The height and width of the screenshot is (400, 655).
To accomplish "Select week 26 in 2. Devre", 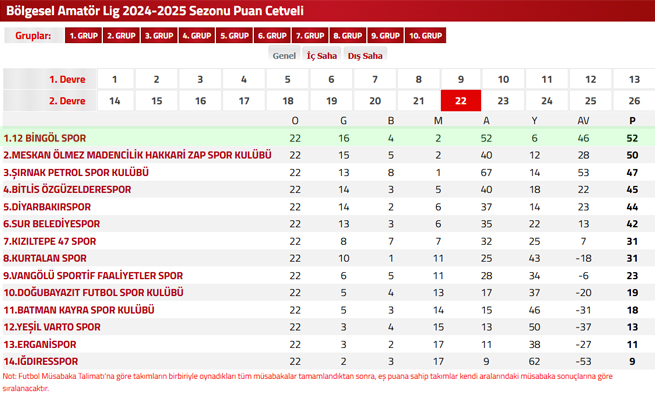I will coord(634,101).
